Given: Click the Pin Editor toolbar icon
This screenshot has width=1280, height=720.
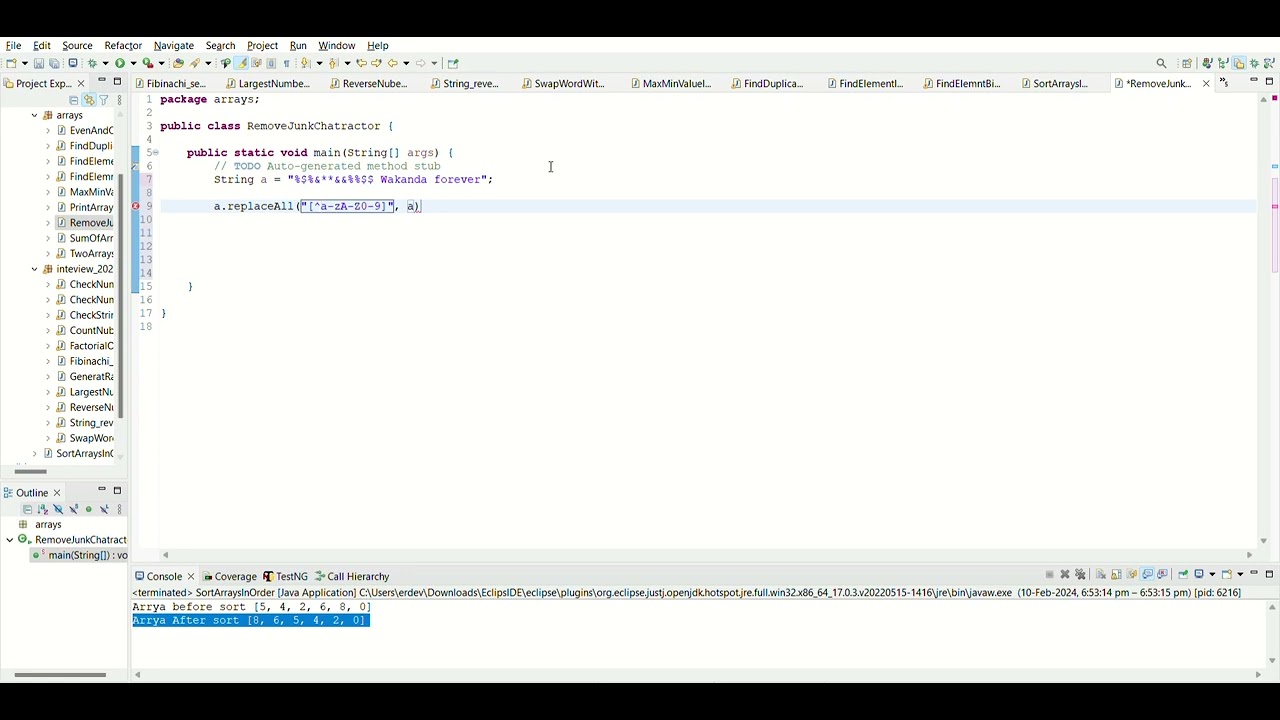Looking at the screenshot, I should coord(452,63).
